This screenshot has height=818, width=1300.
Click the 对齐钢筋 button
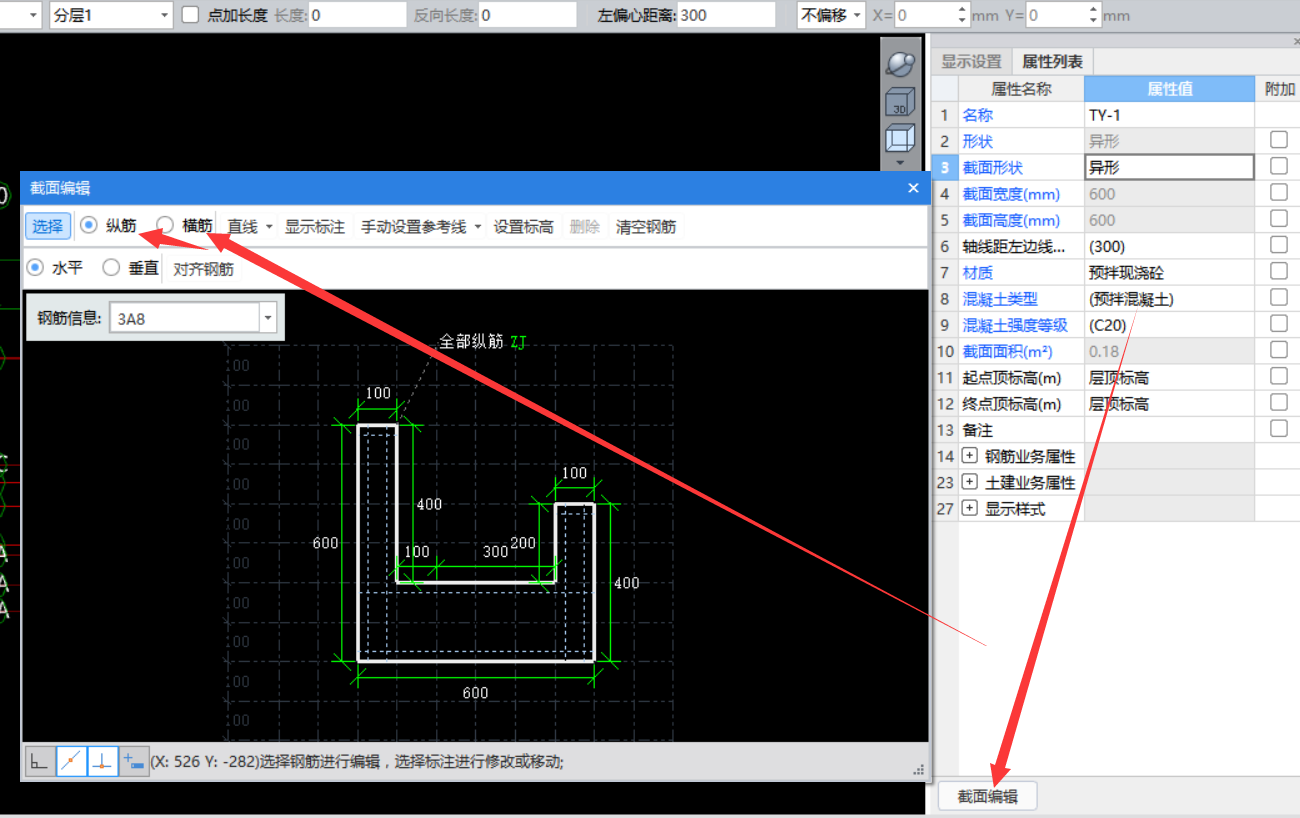click(204, 268)
